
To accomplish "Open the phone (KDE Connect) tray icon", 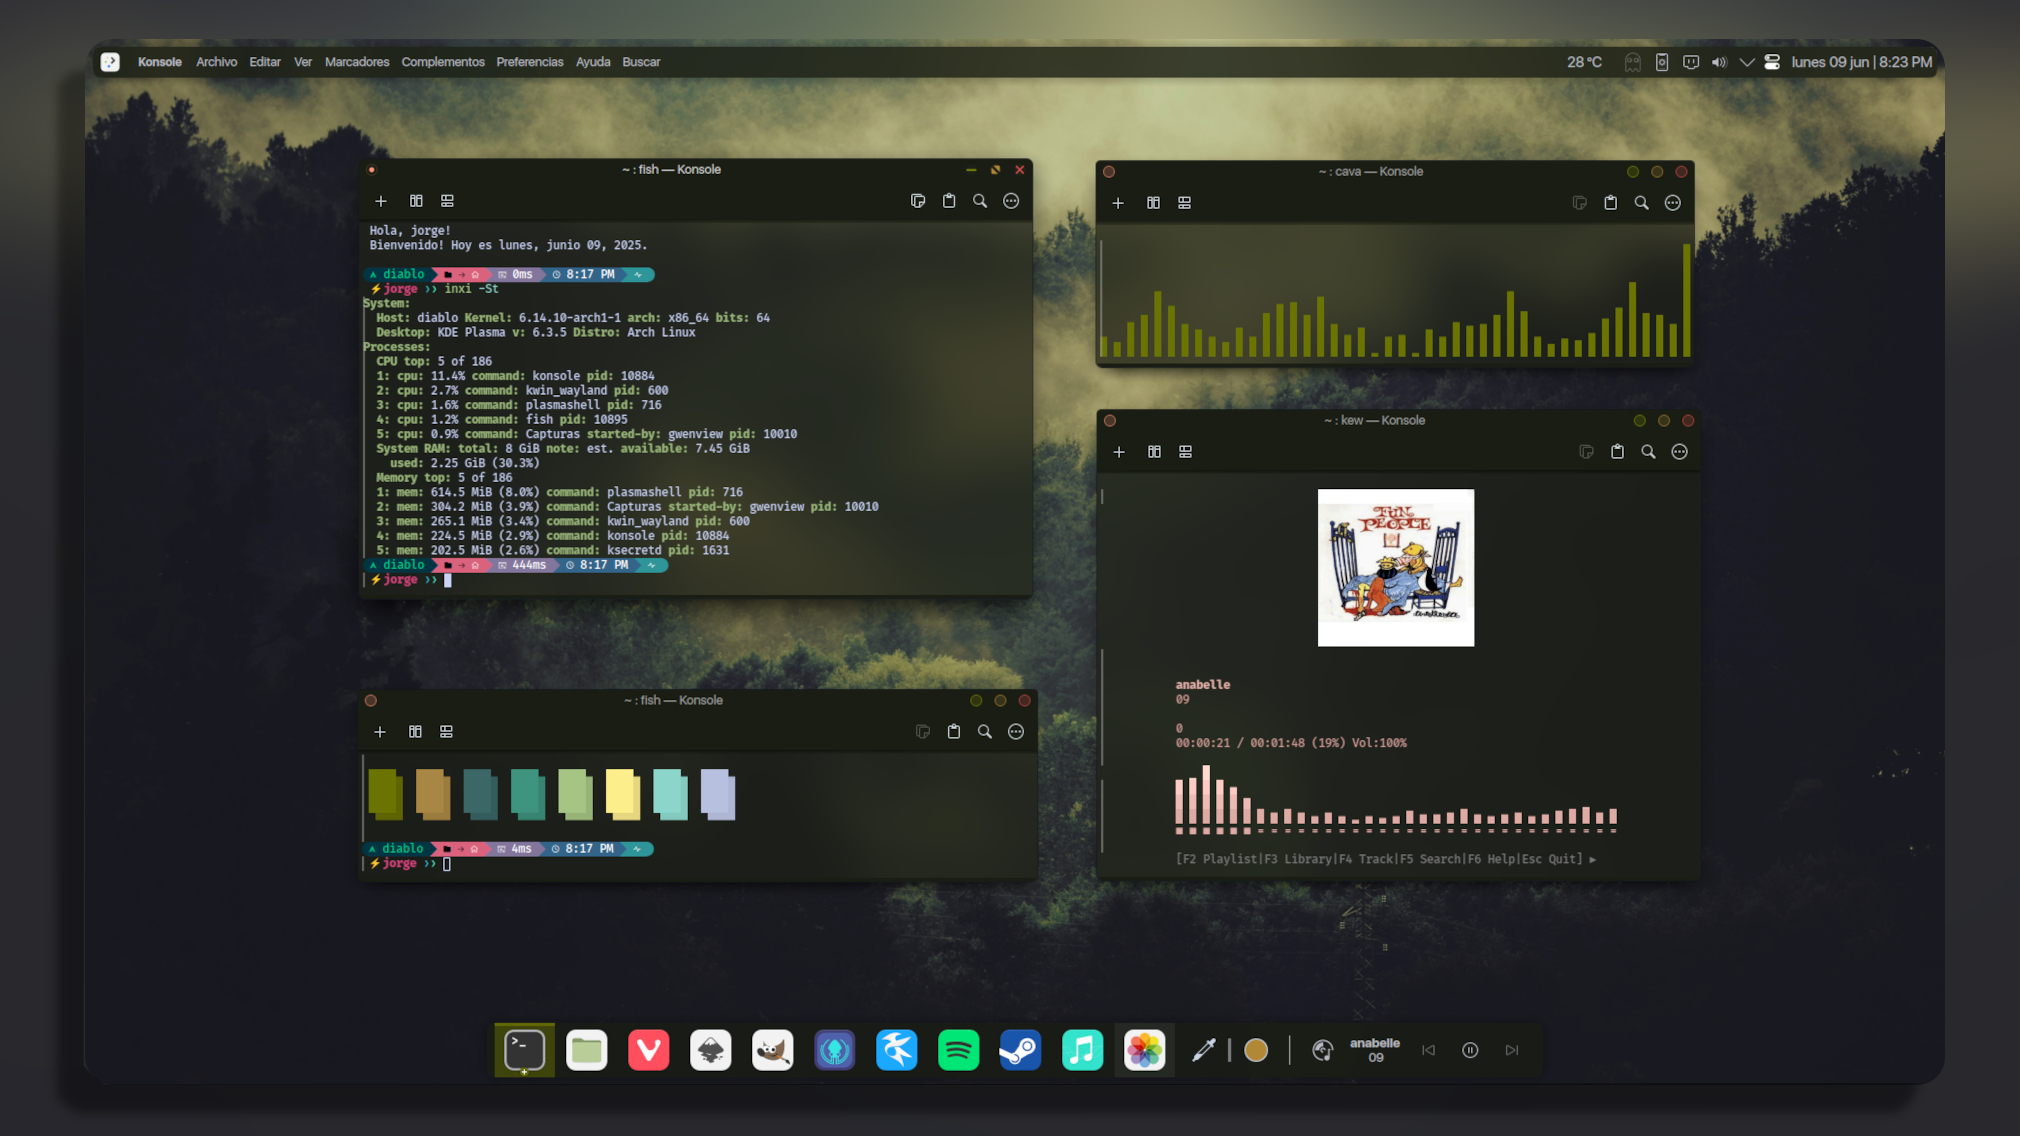I will pyautogui.click(x=1662, y=62).
